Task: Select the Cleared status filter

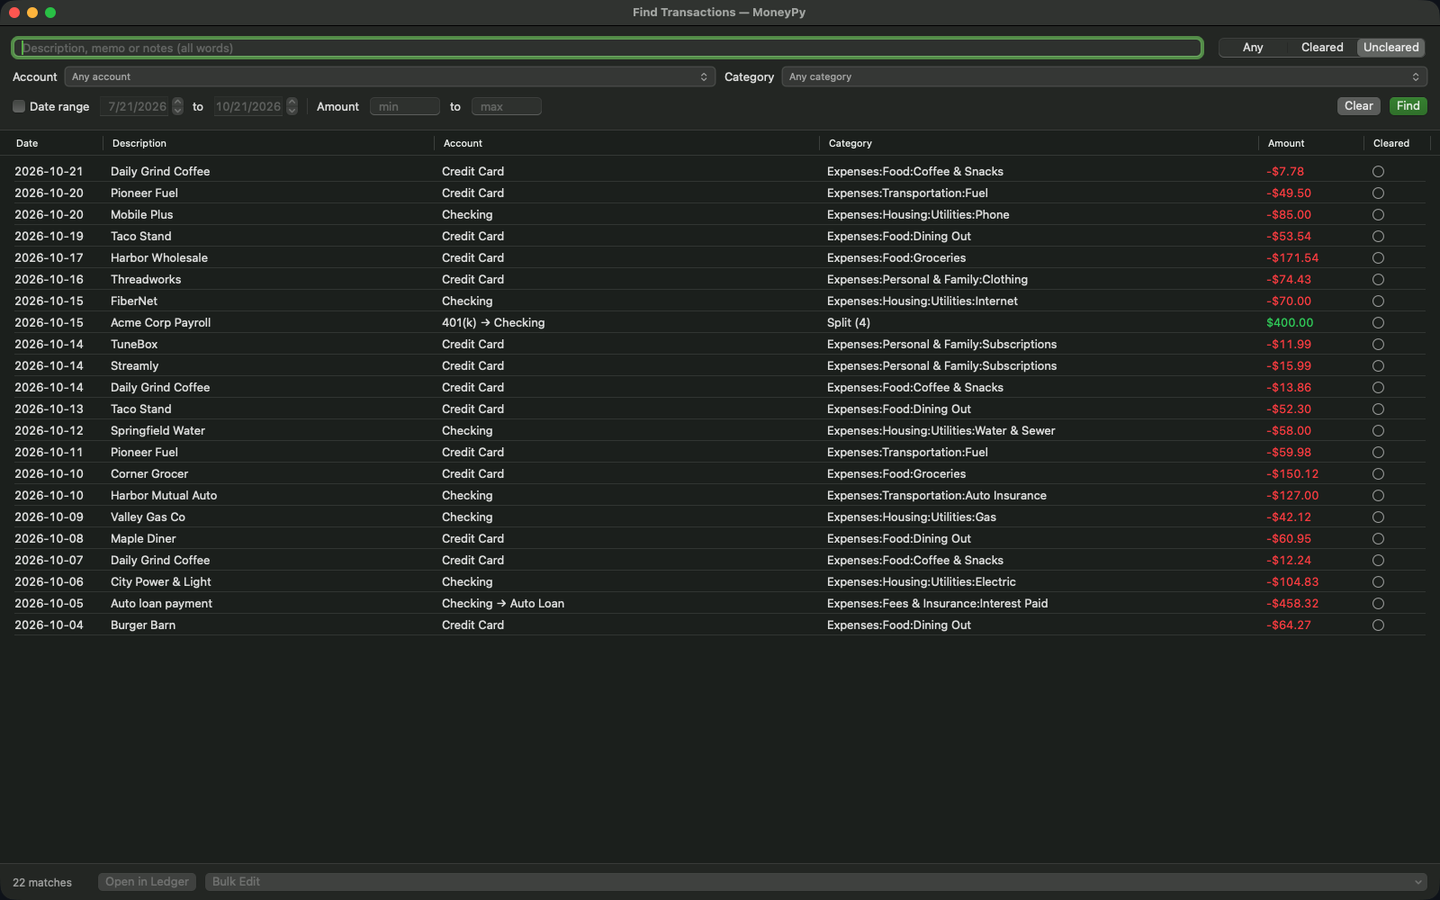Action: [x=1322, y=47]
